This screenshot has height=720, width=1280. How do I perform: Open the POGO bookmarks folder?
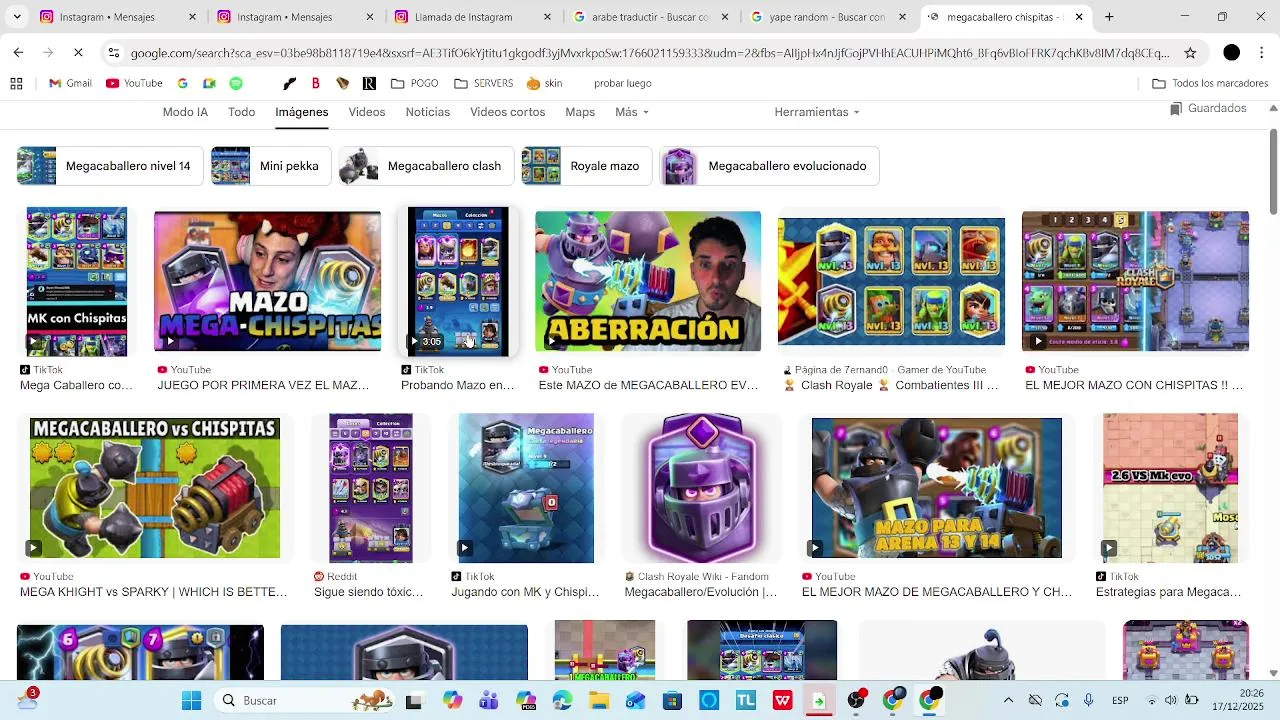pos(414,84)
